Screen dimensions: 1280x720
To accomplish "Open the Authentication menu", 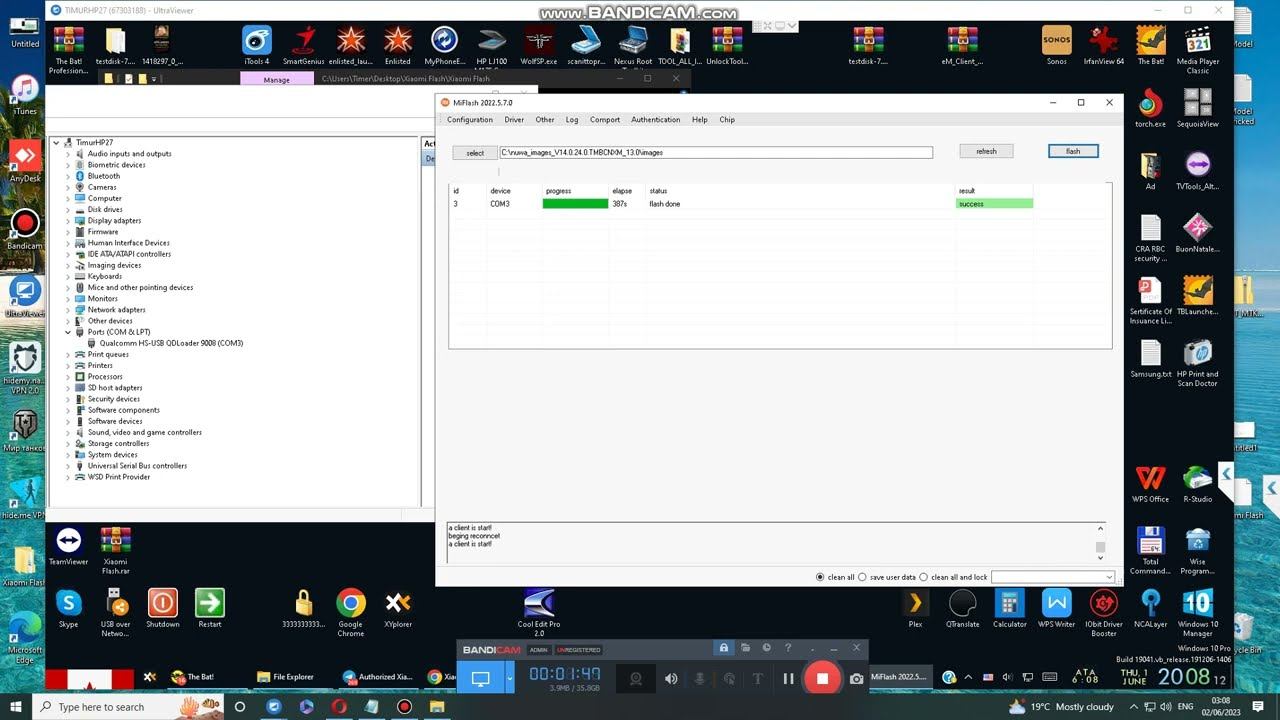I will coord(655,120).
